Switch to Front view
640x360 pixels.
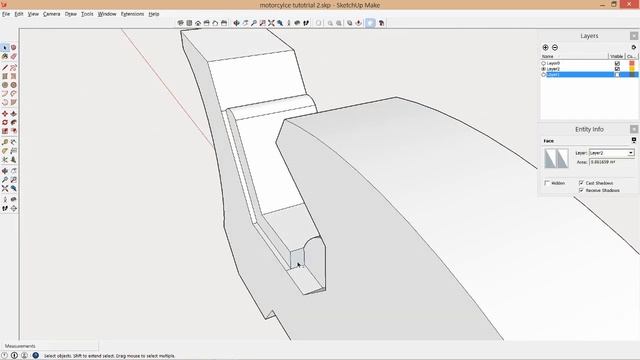[198, 23]
